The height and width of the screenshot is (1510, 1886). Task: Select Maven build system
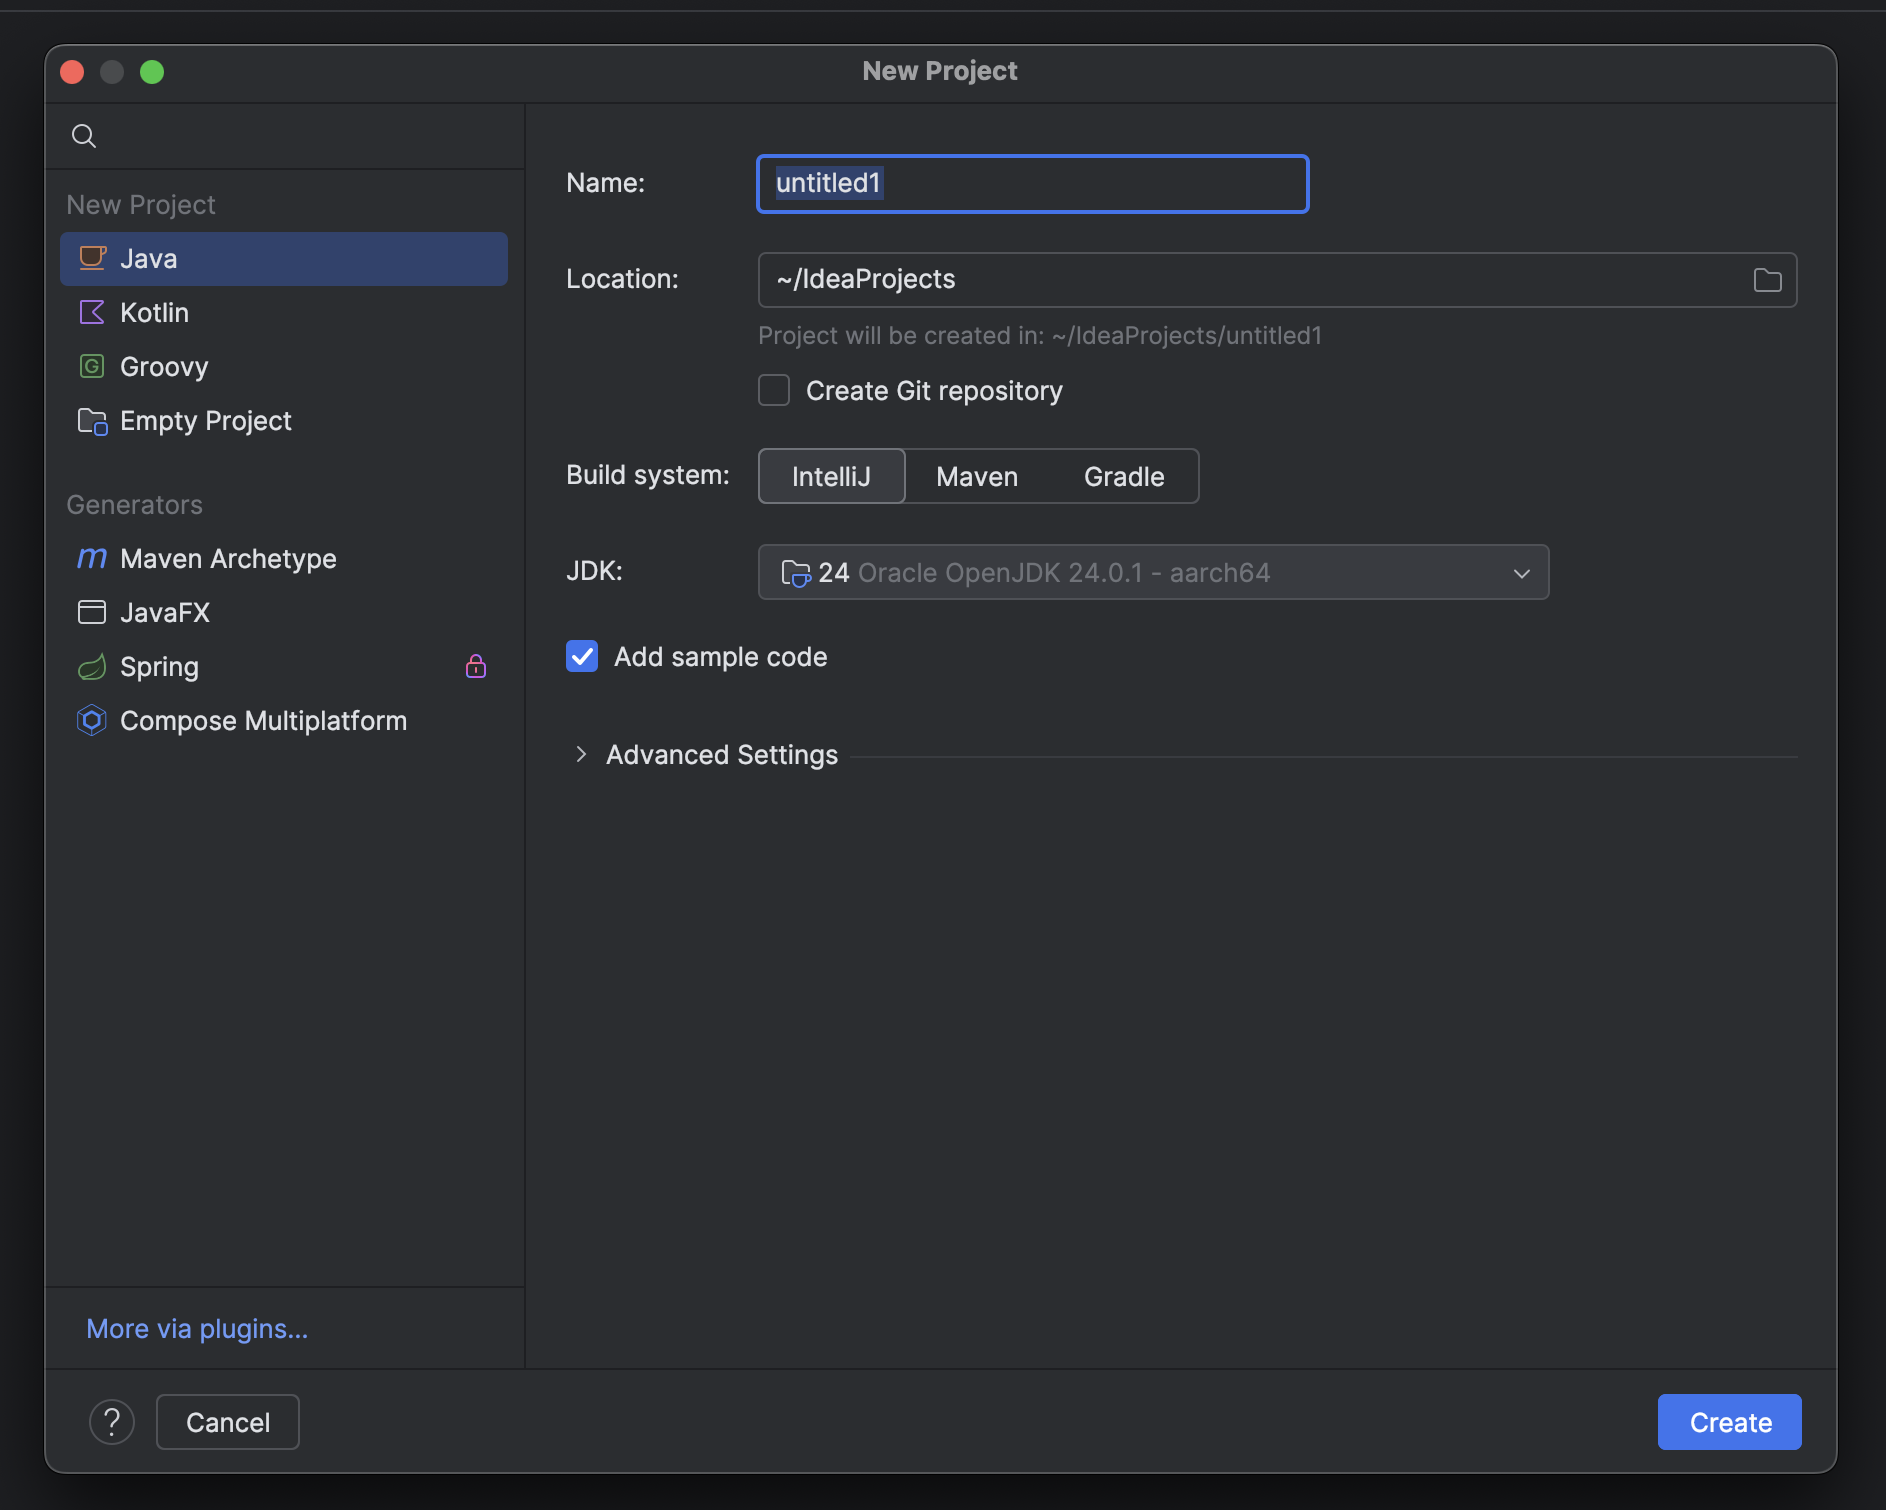point(977,476)
